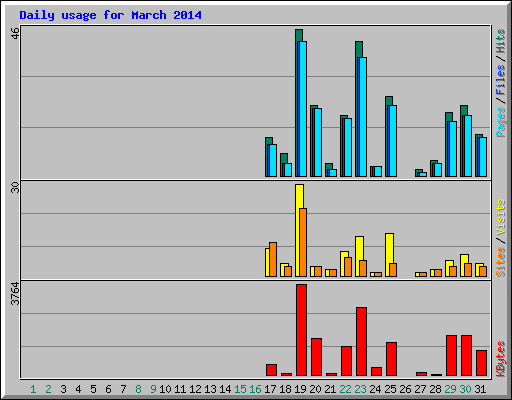Click the yellow visits bar for day 23
Image resolution: width=512 pixels, height=400 pixels.
pyautogui.click(x=359, y=256)
